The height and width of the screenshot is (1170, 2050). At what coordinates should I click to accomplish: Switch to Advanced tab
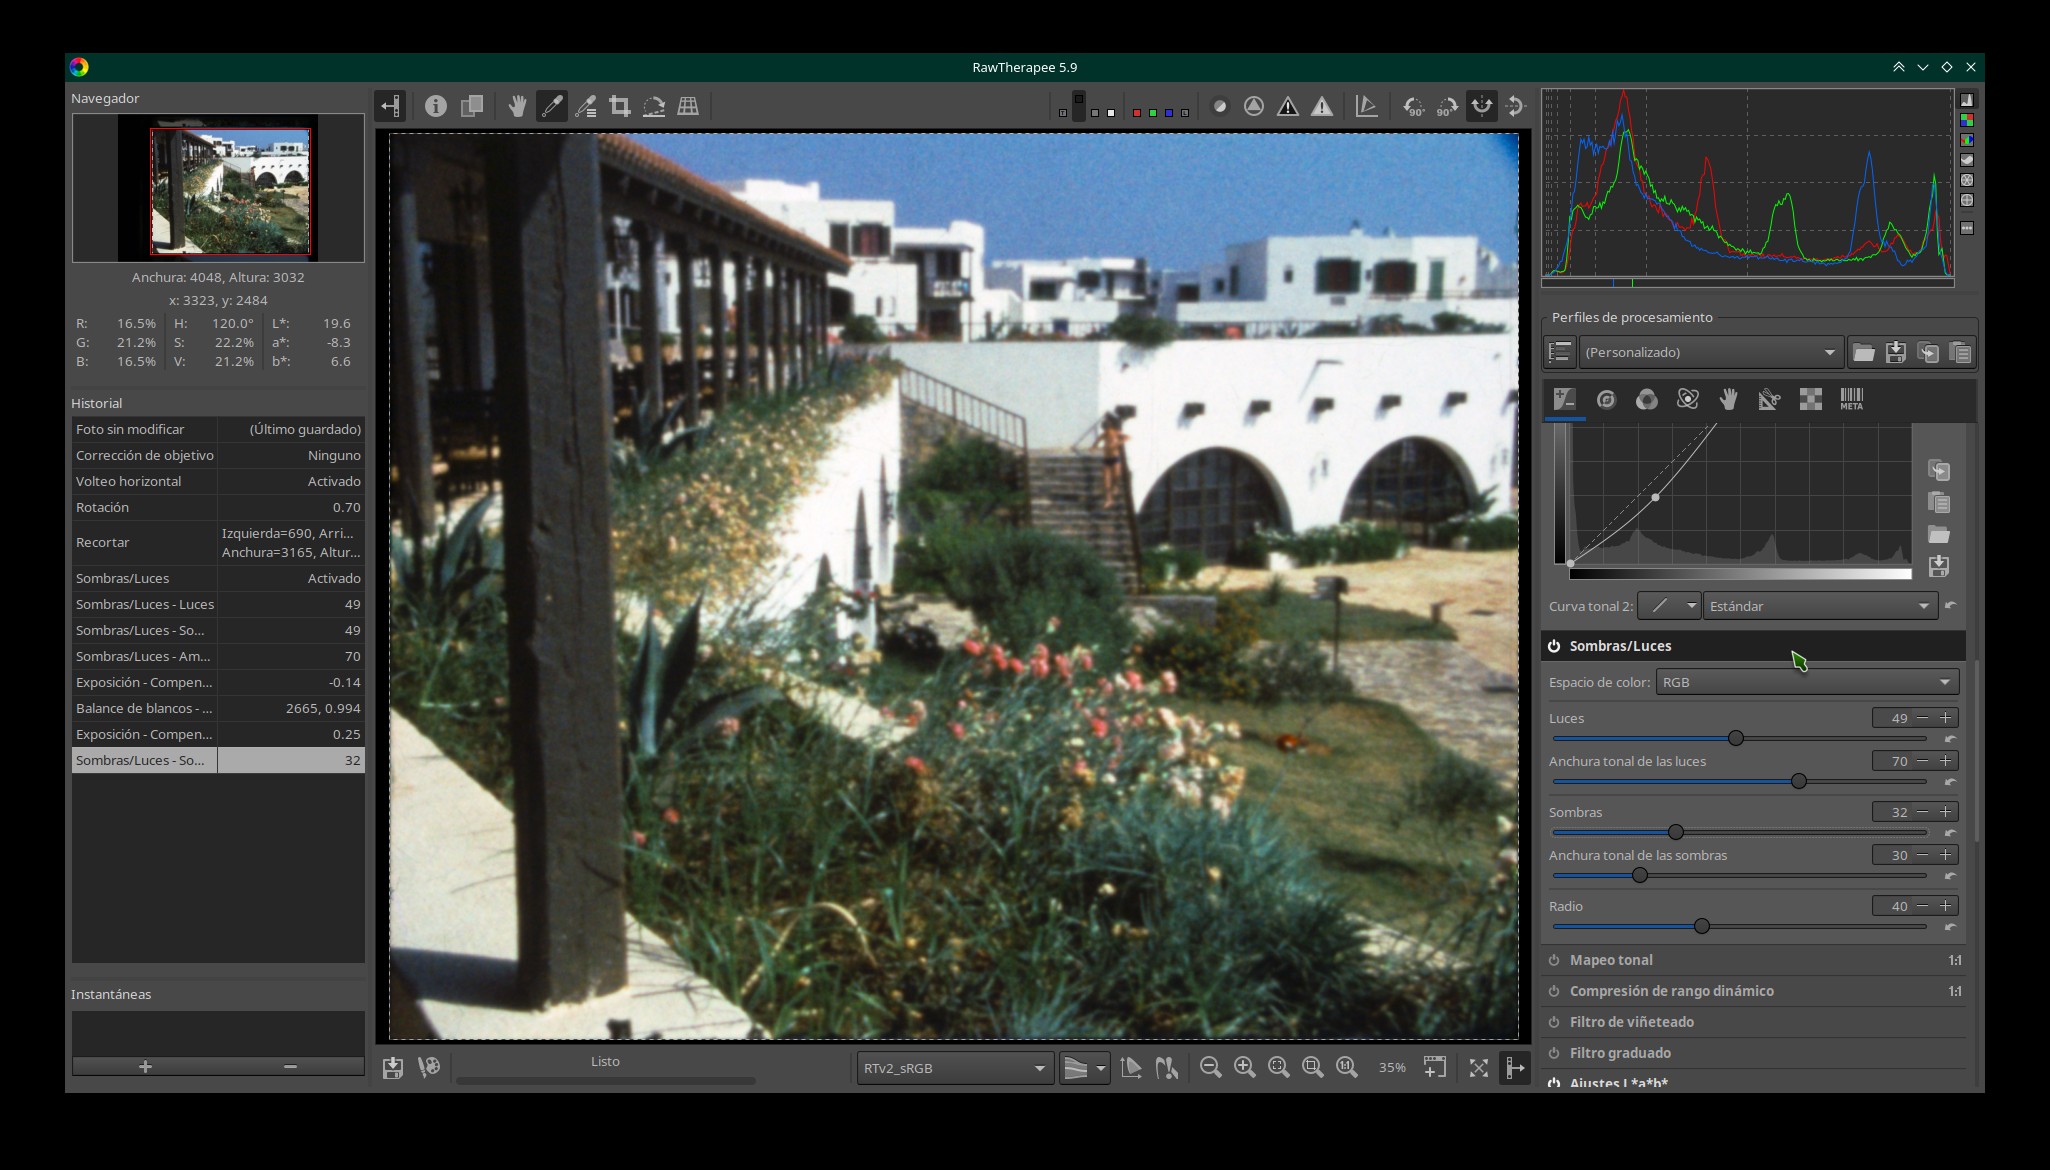[x=1688, y=399]
